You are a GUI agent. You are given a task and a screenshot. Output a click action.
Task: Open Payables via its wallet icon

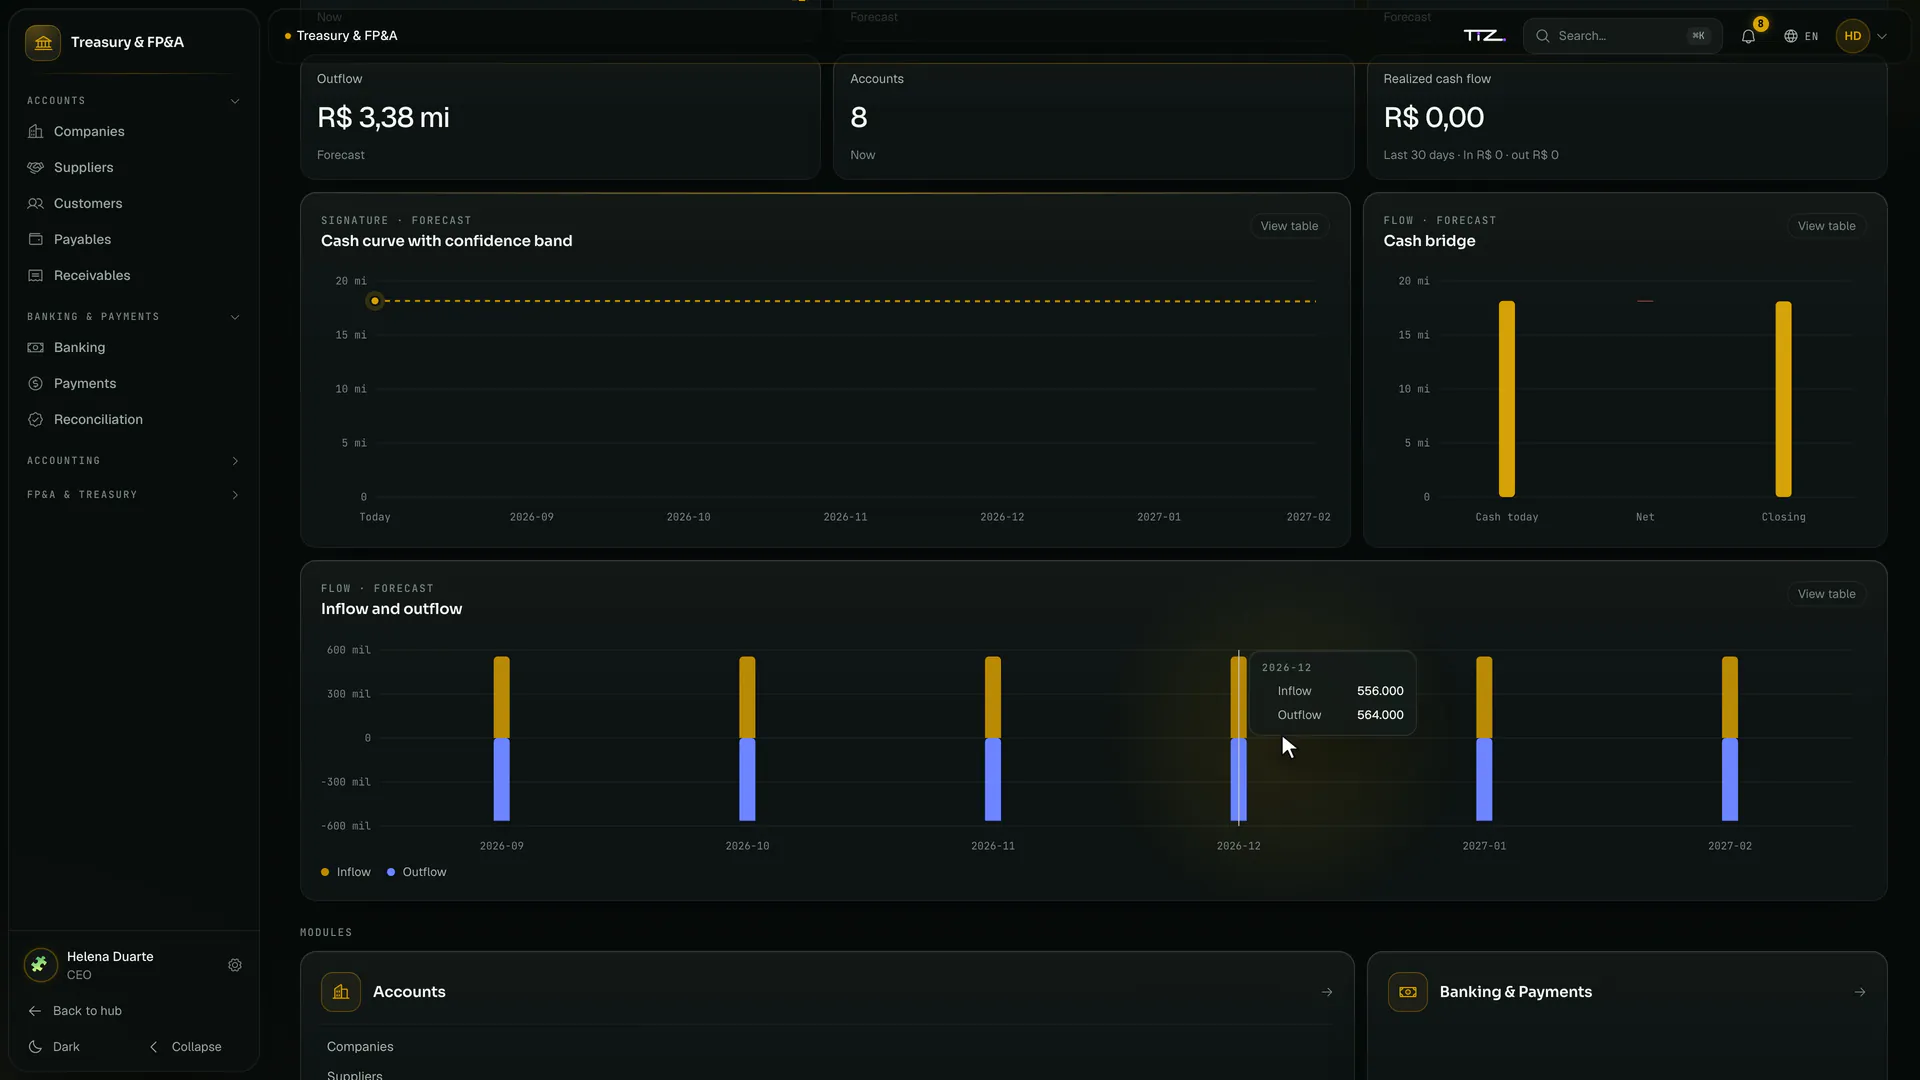coord(36,239)
